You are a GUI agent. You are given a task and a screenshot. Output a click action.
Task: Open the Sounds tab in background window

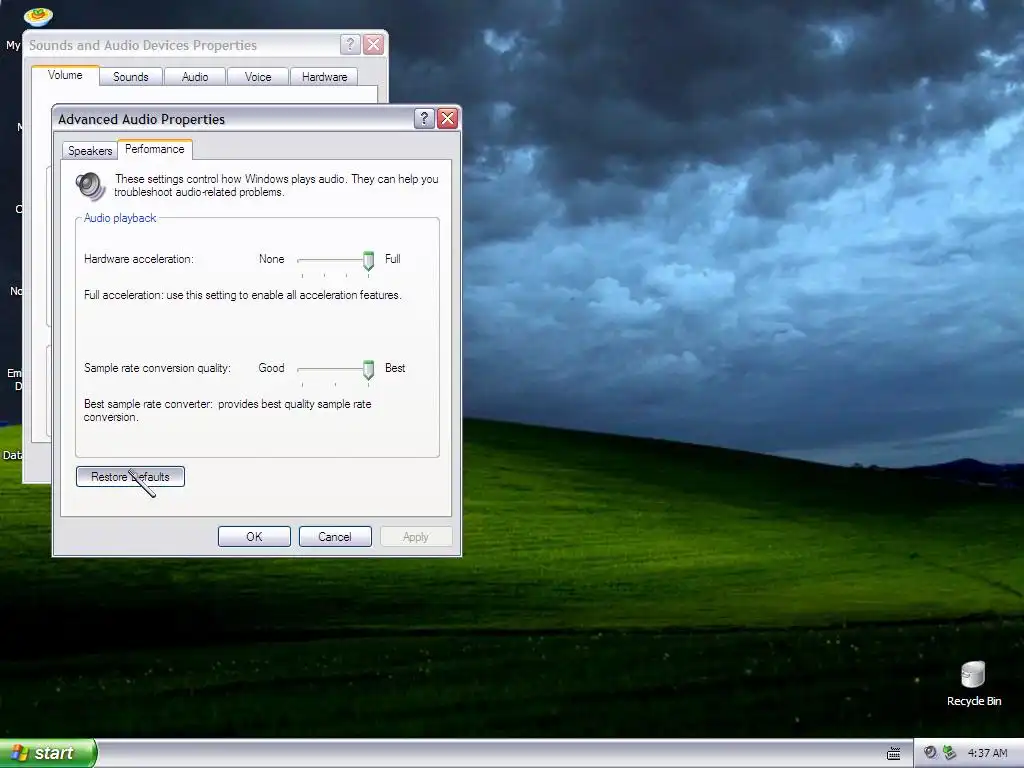[131, 77]
